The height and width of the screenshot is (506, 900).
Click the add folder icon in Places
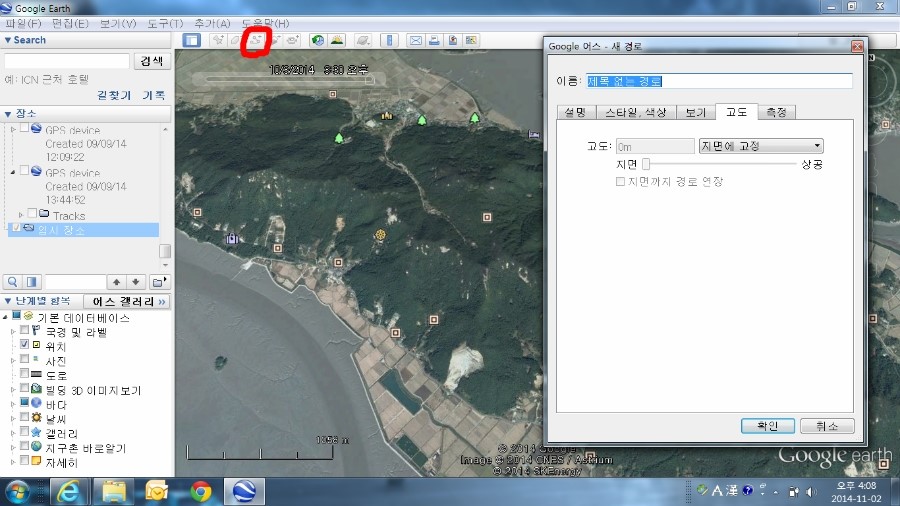[159, 282]
